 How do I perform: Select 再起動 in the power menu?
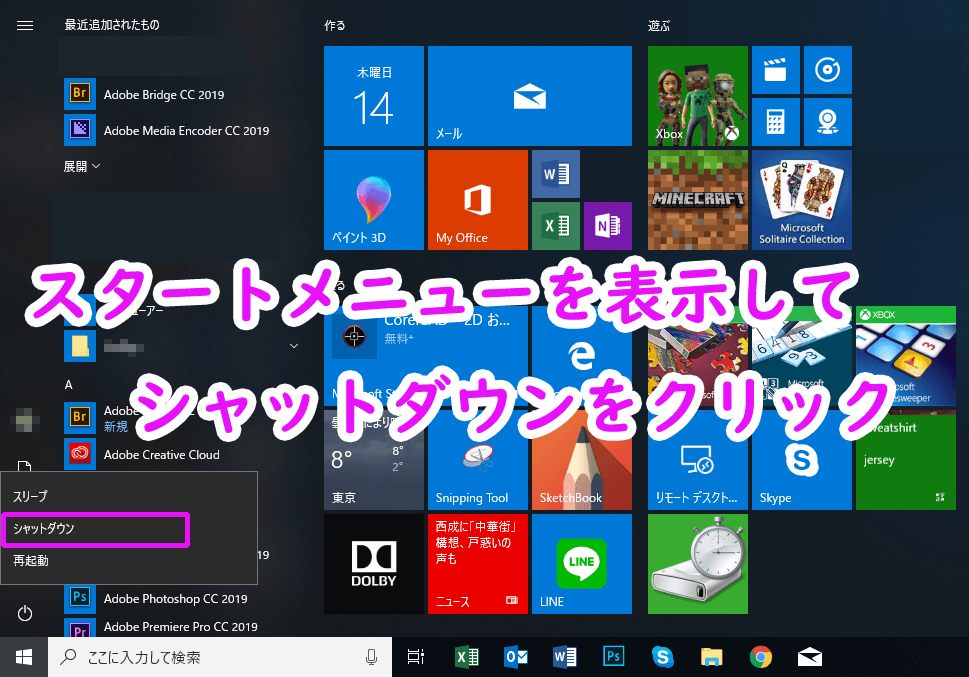129,561
